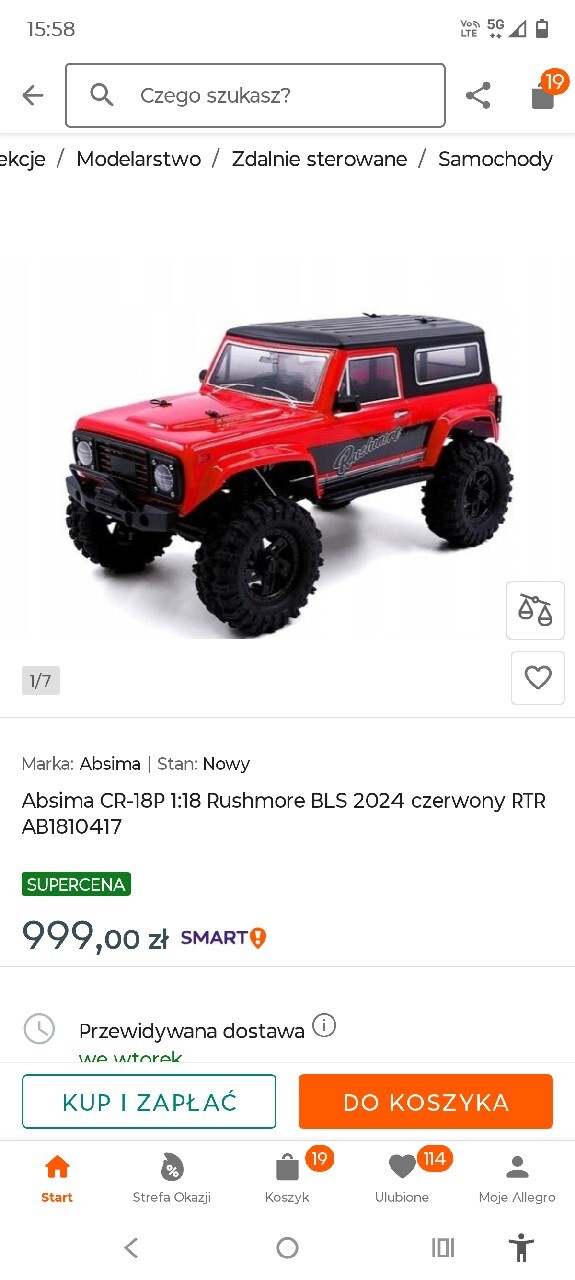The height and width of the screenshot is (1280, 575).
Task: Open Absima brand link
Action: tap(110, 764)
